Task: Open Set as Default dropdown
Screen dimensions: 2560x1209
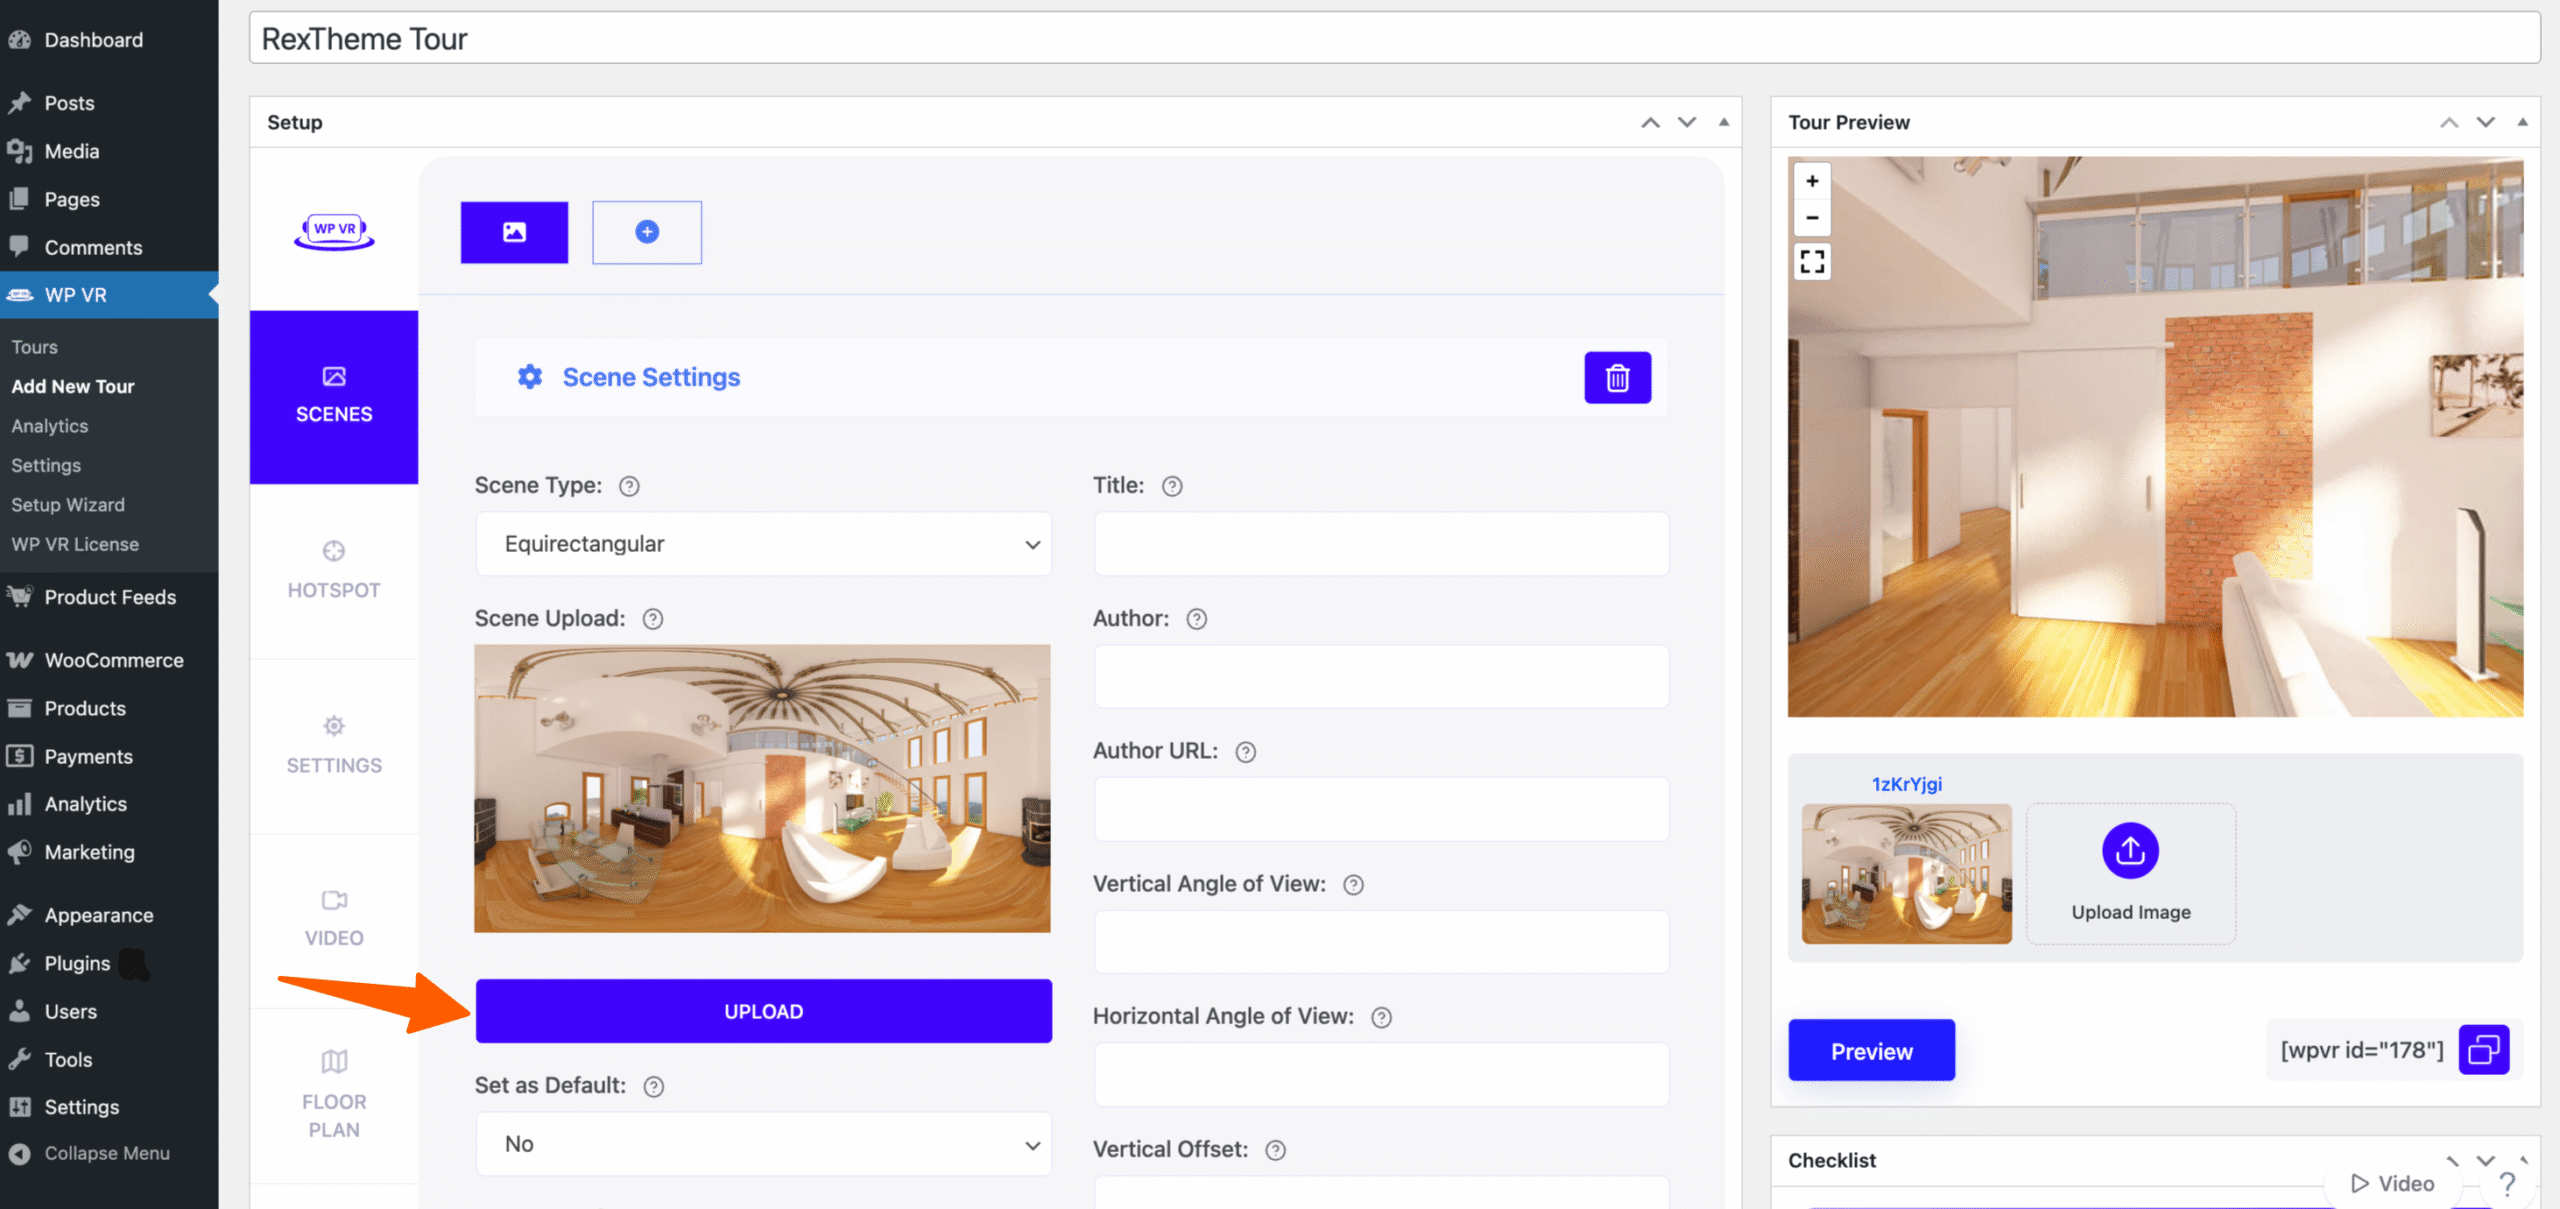Action: point(763,1144)
